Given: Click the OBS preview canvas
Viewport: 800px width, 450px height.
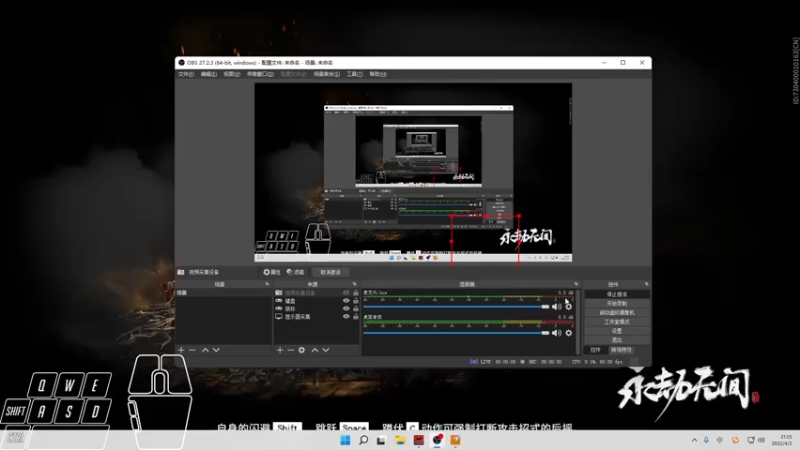Looking at the screenshot, I should [413, 172].
